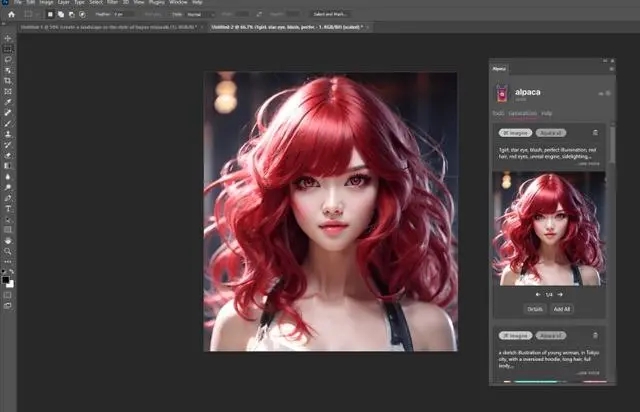
Task: Click the Home icon in options bar
Action: click(x=11, y=14)
